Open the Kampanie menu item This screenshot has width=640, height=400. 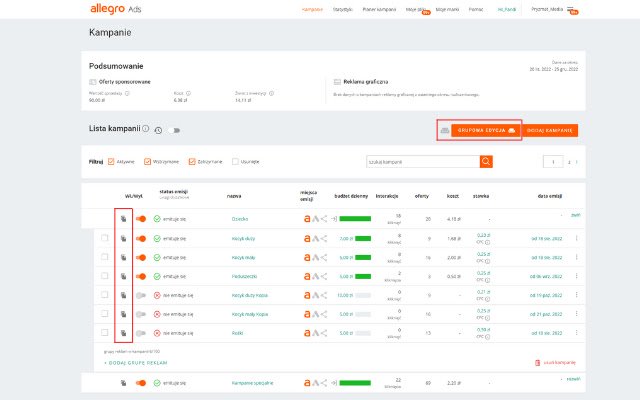coord(312,9)
